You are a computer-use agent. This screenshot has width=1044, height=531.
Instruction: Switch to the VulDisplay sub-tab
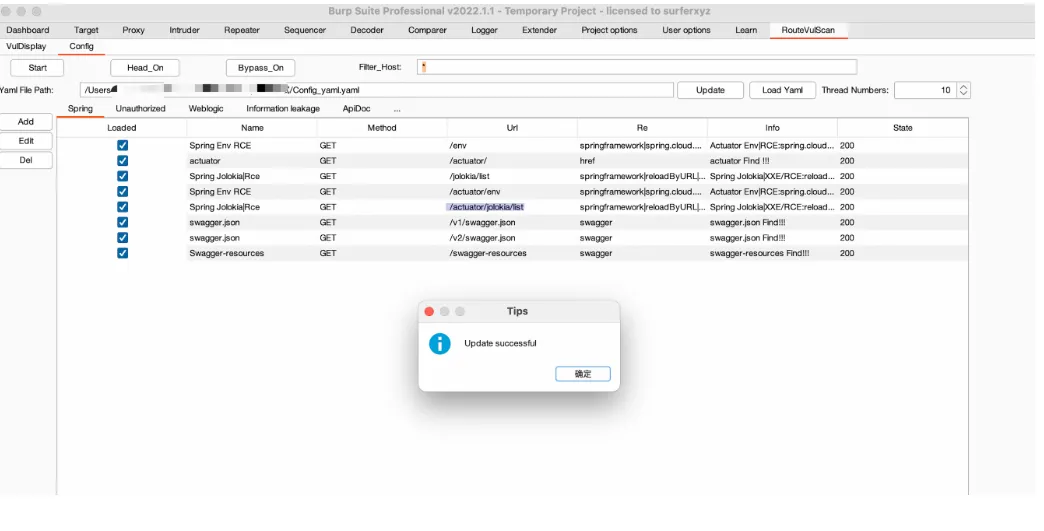pos(26,47)
